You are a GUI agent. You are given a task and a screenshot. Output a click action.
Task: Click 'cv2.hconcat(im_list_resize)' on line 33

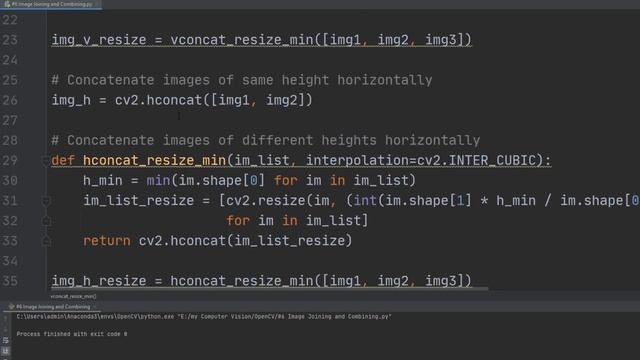[245, 241]
